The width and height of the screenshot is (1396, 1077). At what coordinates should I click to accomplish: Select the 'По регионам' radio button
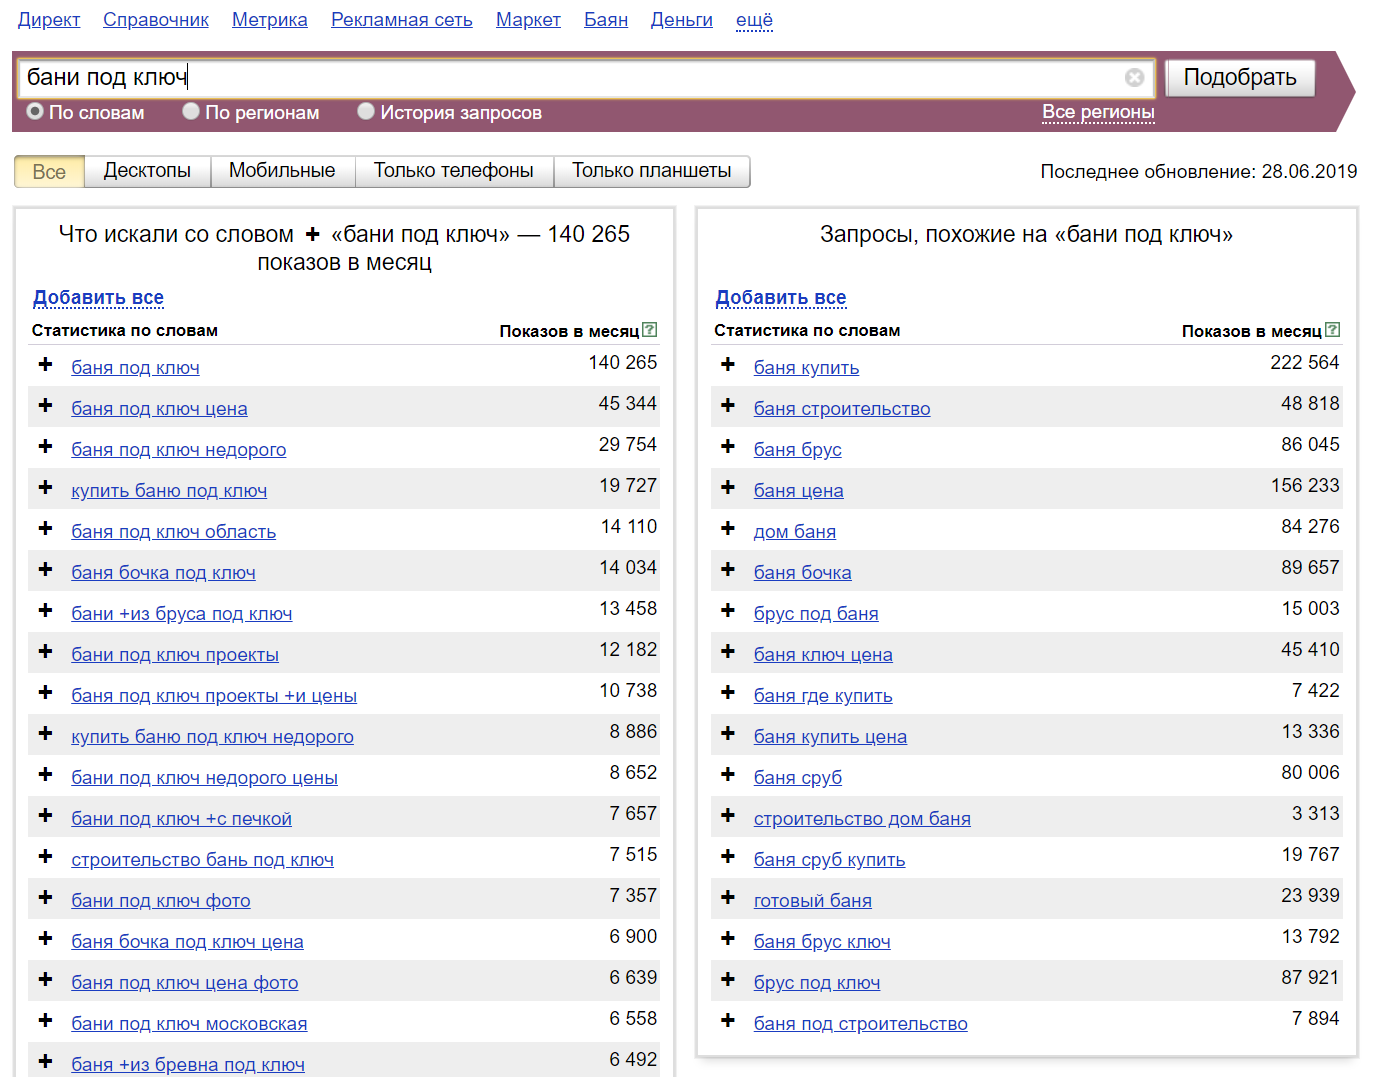[x=191, y=111]
